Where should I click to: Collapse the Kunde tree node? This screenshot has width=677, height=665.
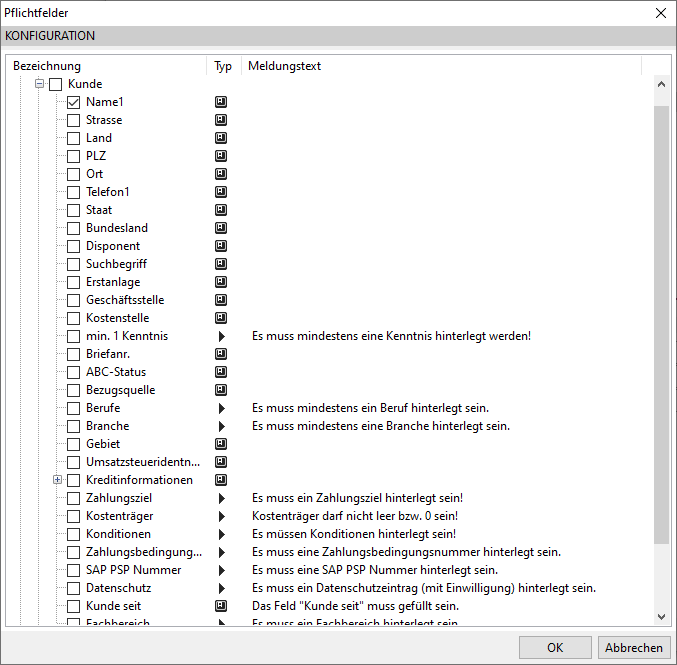(x=39, y=83)
